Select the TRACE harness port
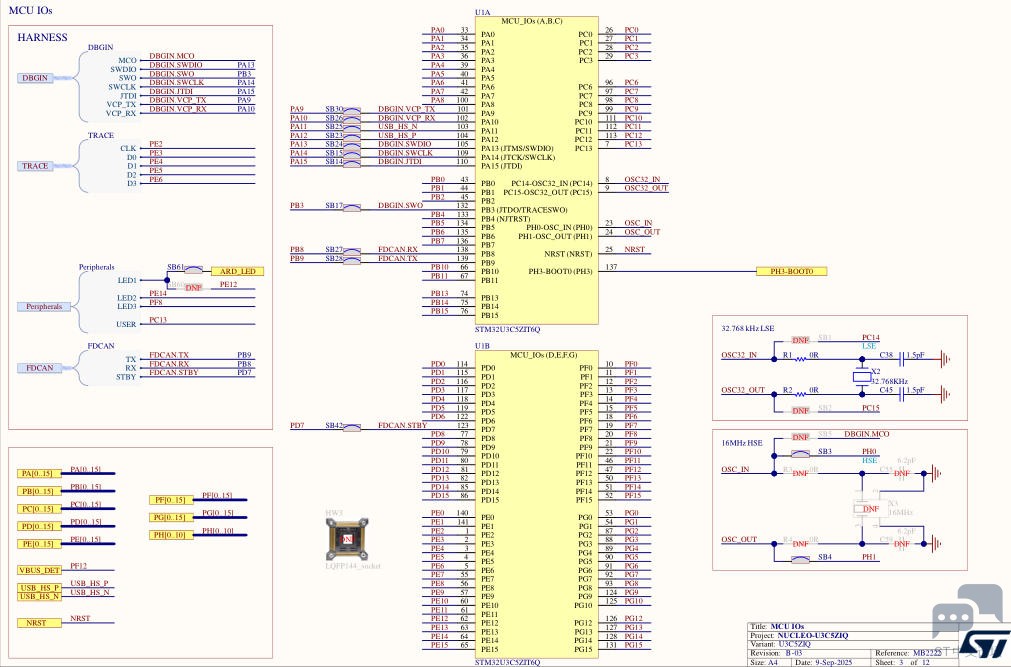The width and height of the screenshot is (1011, 667). pyautogui.click(x=35, y=166)
